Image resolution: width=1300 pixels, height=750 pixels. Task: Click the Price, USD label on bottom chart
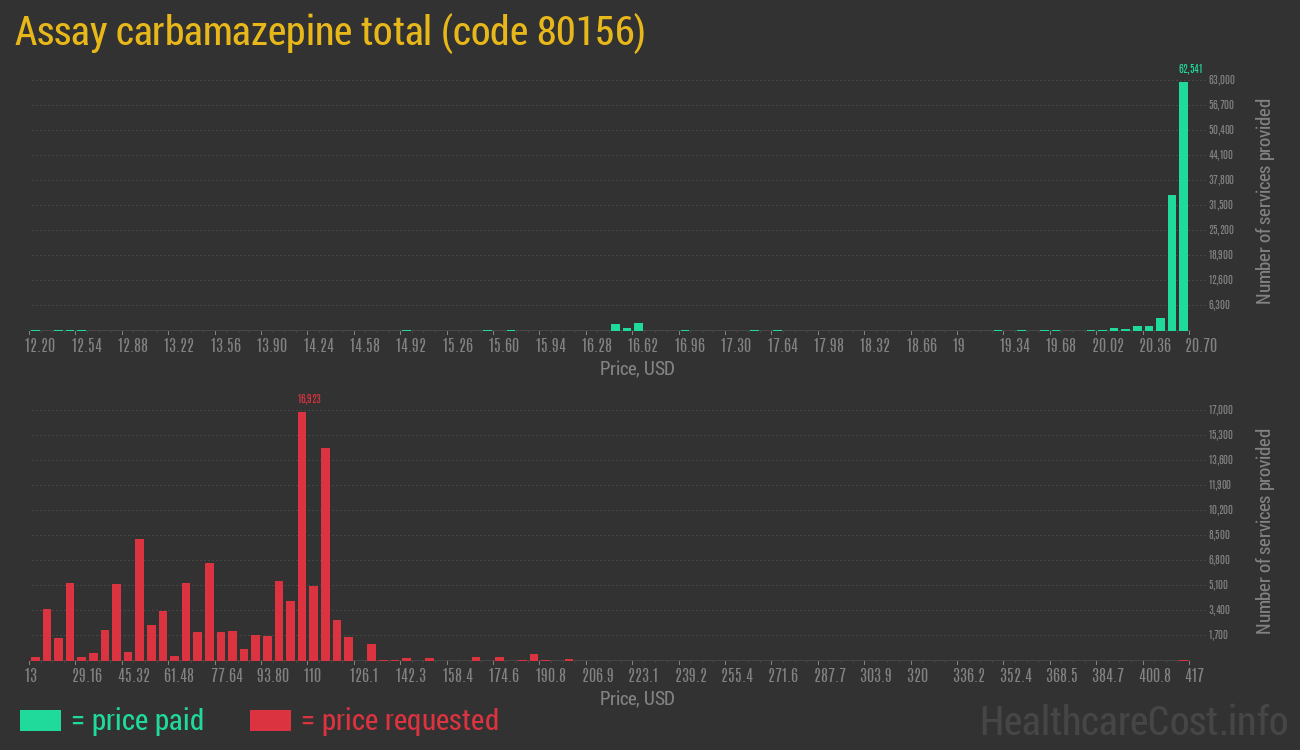click(x=636, y=699)
